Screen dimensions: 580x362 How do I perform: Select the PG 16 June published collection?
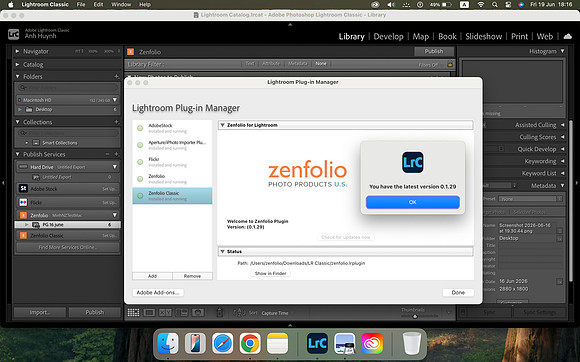67,224
